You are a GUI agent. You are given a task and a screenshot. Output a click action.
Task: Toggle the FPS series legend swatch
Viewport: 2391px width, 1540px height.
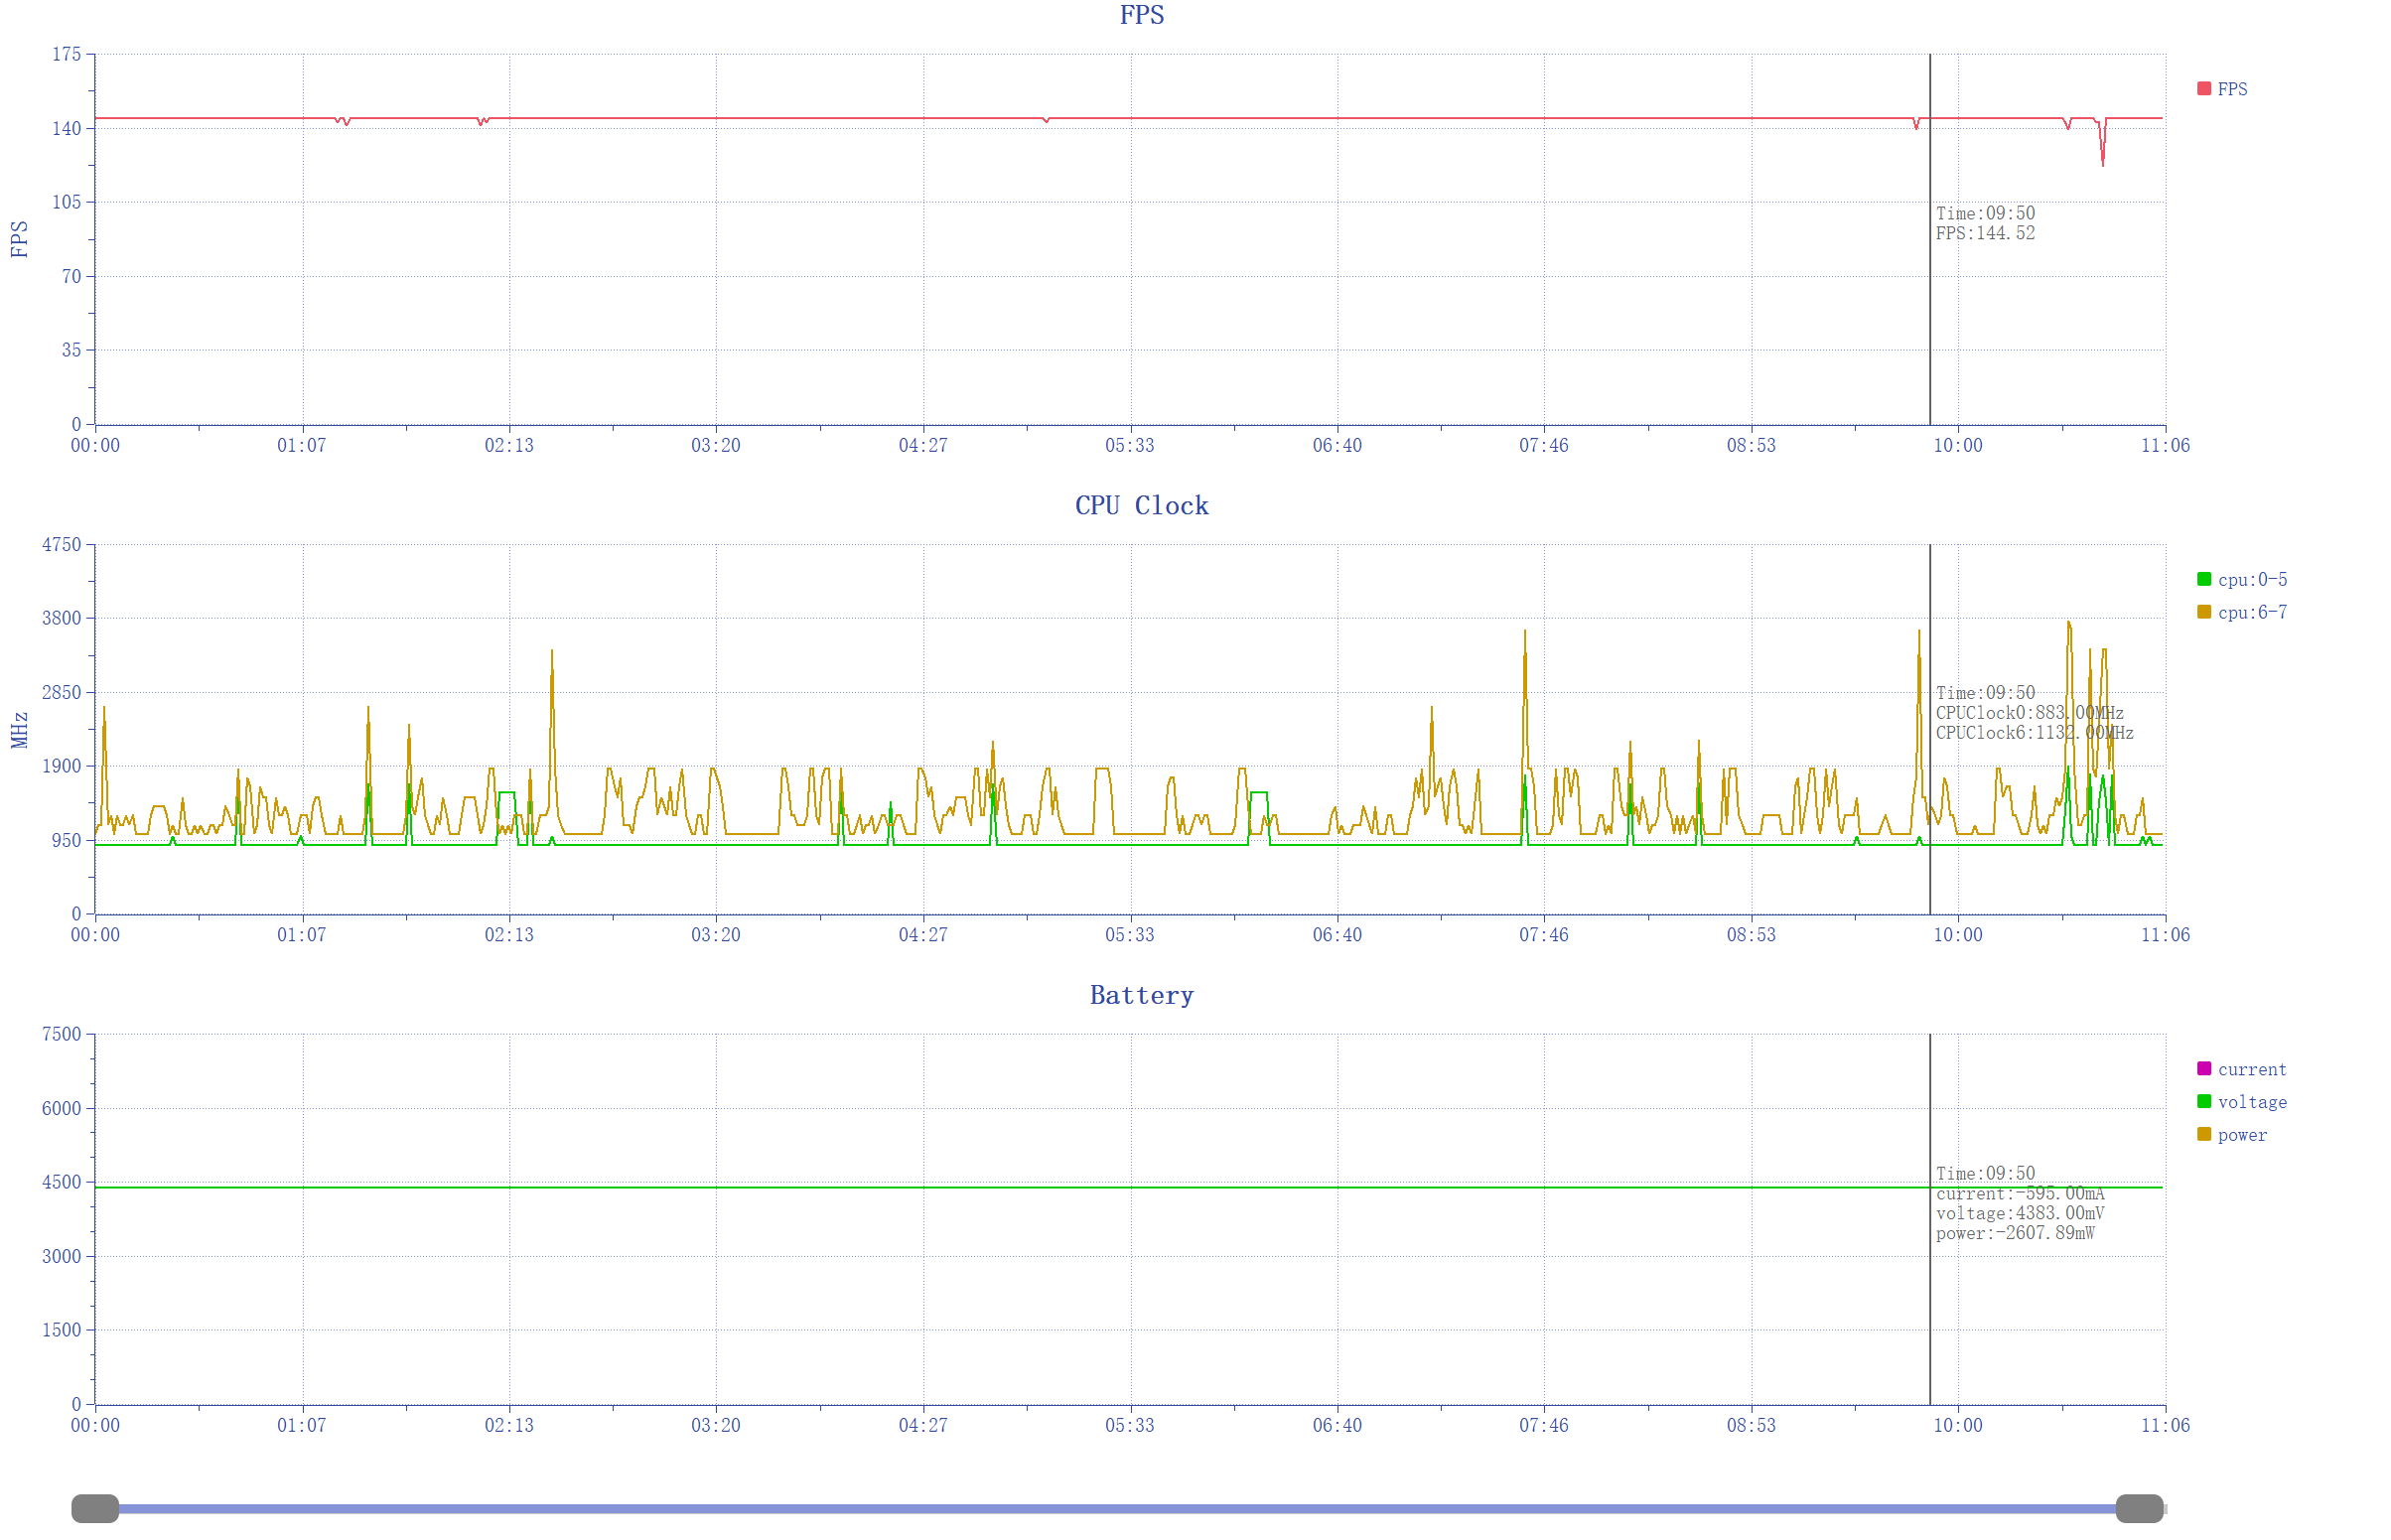pyautogui.click(x=2203, y=89)
